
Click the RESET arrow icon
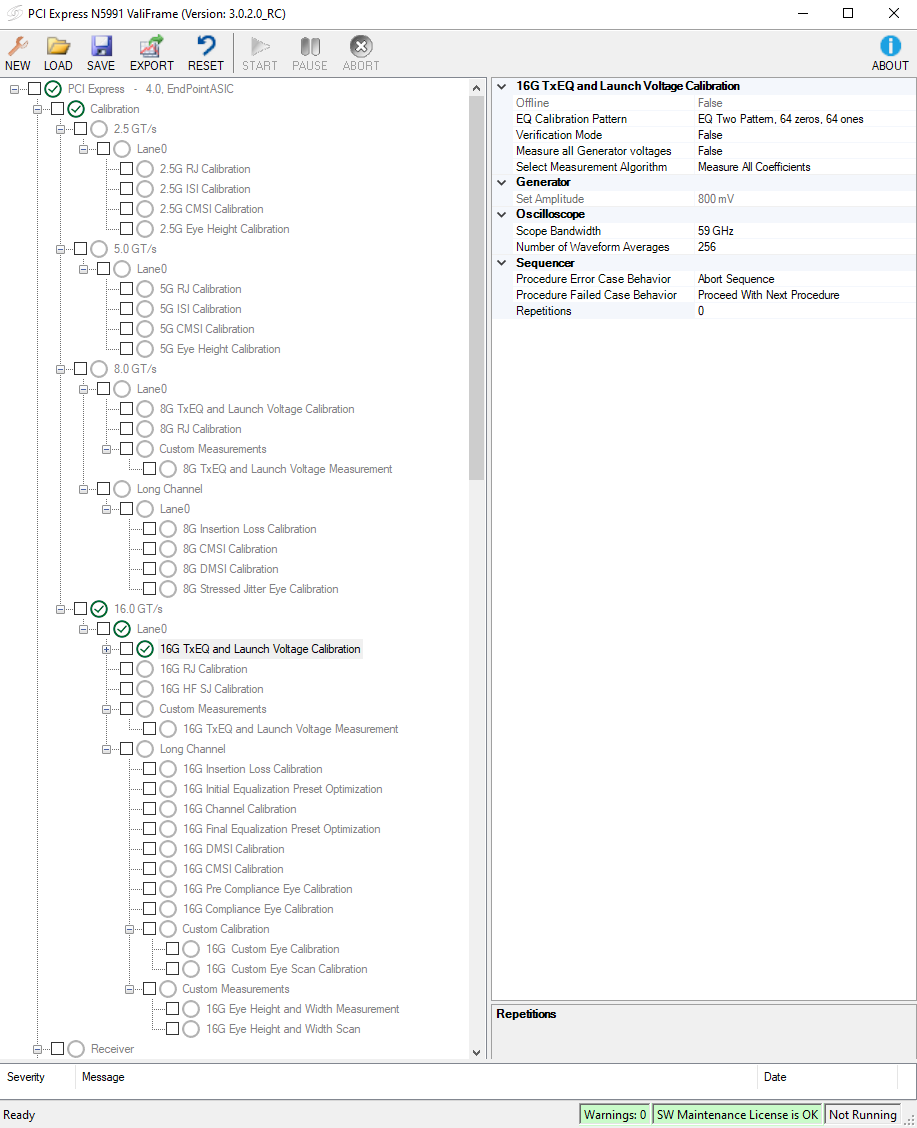[206, 46]
